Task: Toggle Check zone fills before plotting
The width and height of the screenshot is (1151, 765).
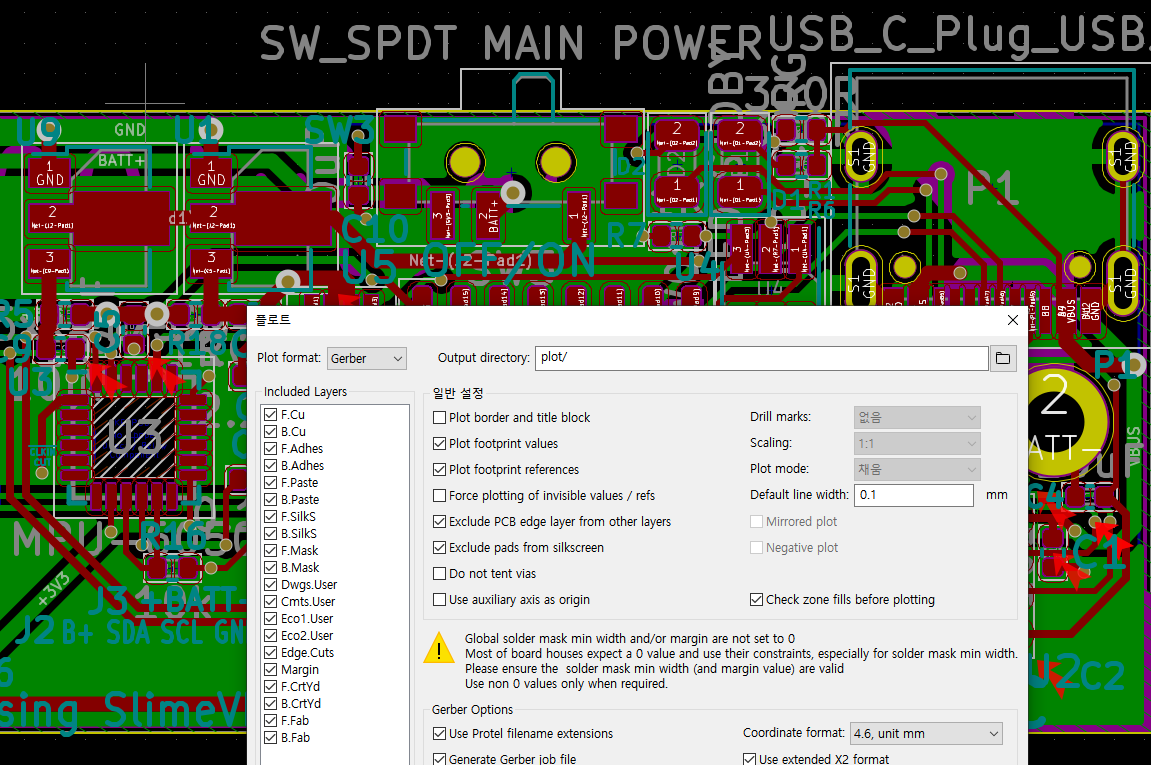Action: point(756,600)
